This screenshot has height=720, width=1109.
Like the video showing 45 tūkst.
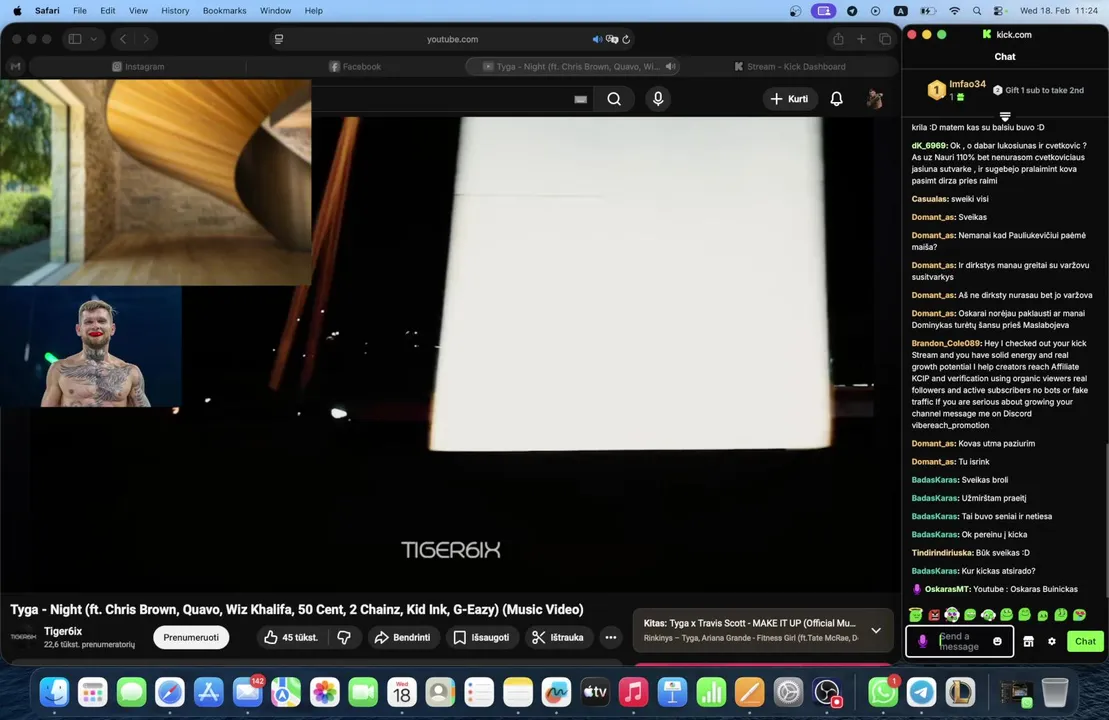(x=291, y=637)
